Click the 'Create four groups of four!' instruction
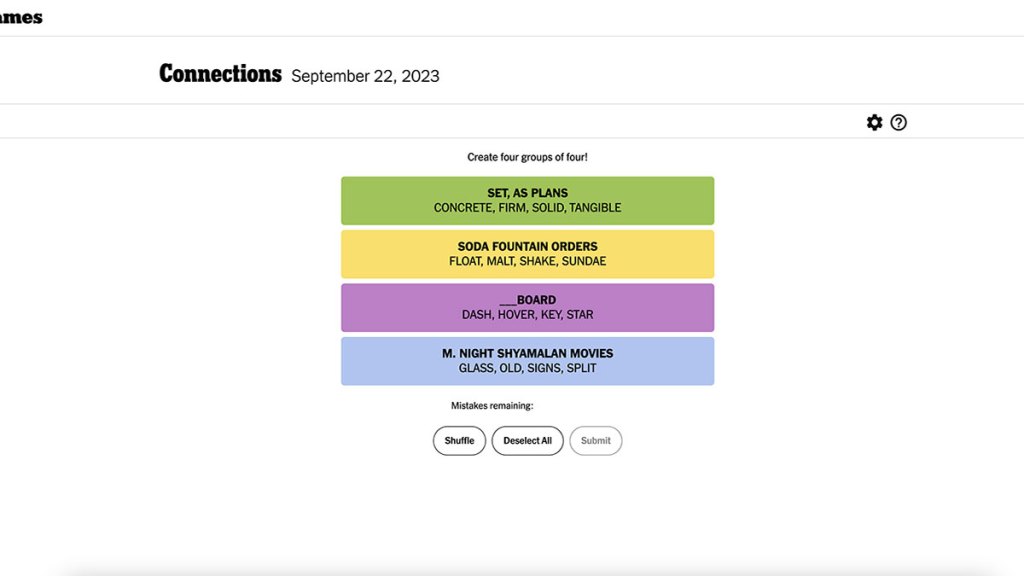The image size is (1024, 576). (x=527, y=157)
